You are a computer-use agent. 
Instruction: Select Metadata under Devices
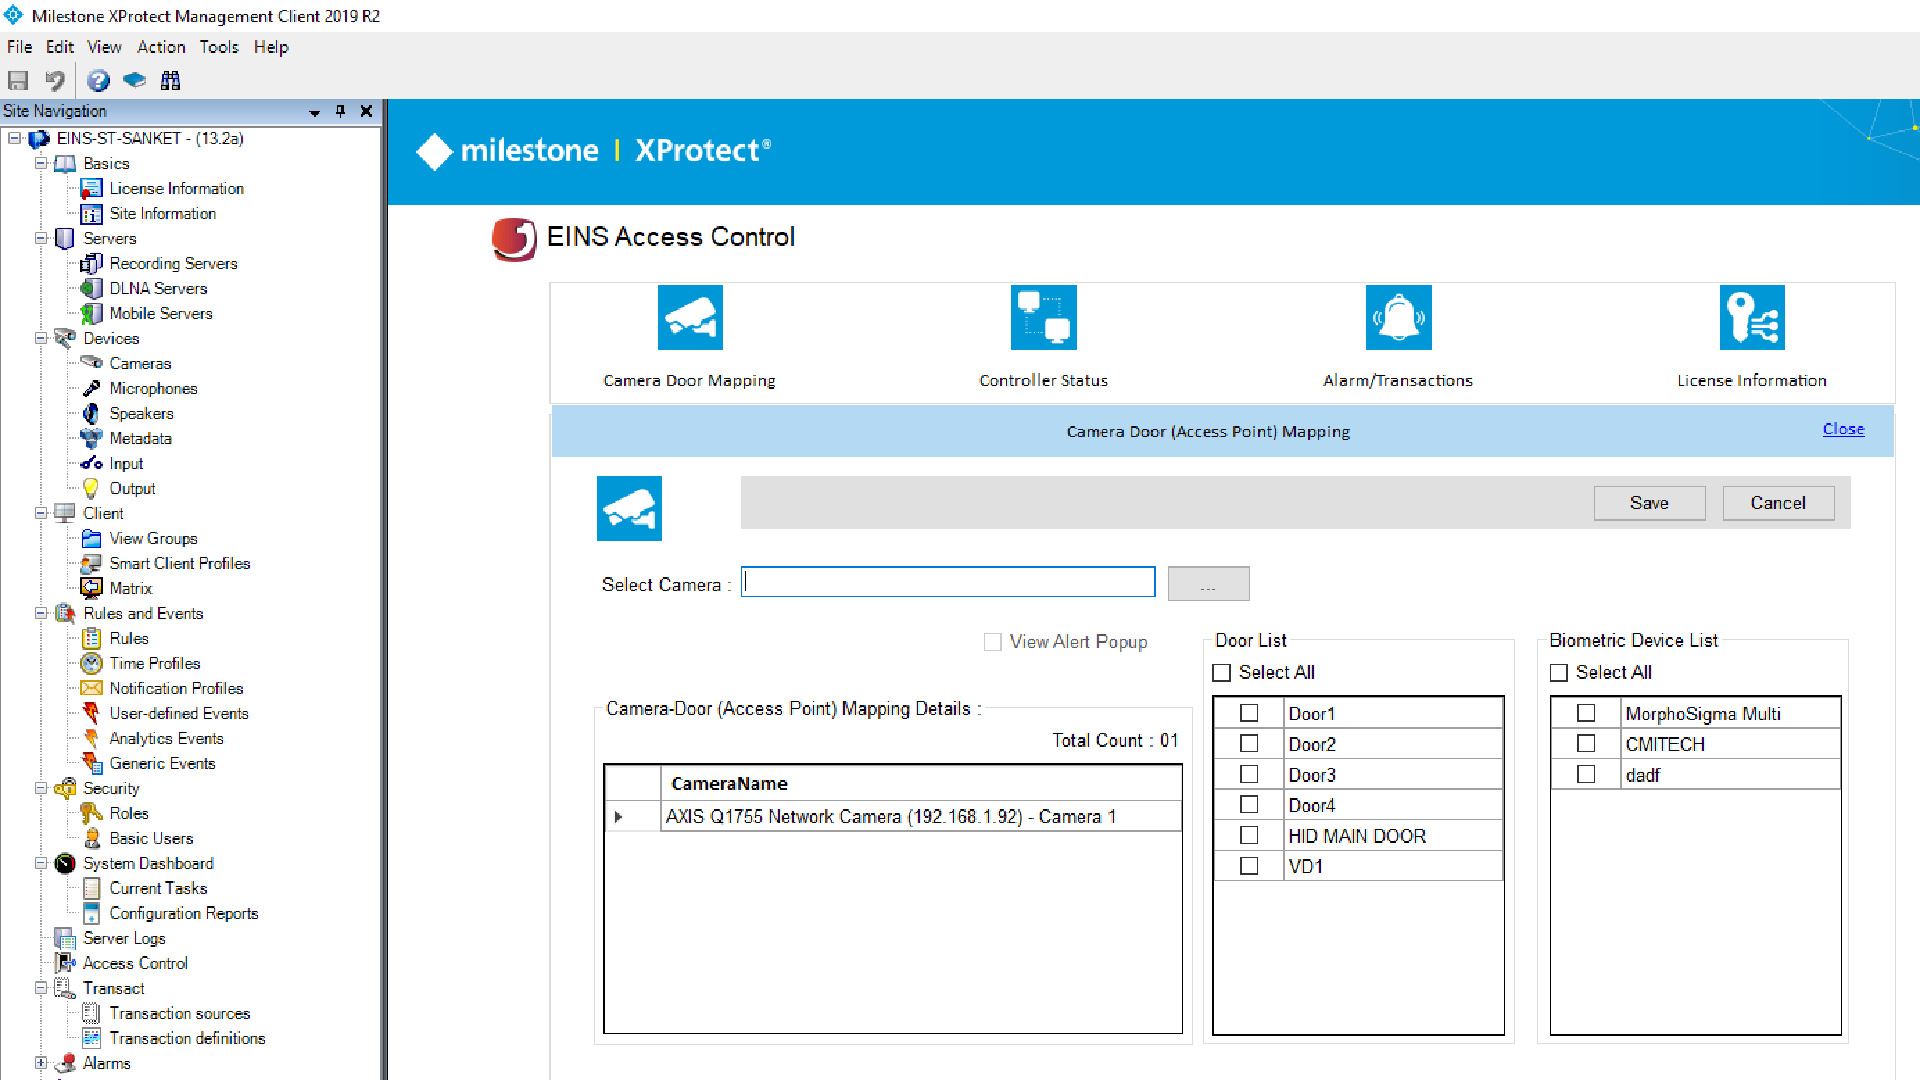click(x=140, y=438)
